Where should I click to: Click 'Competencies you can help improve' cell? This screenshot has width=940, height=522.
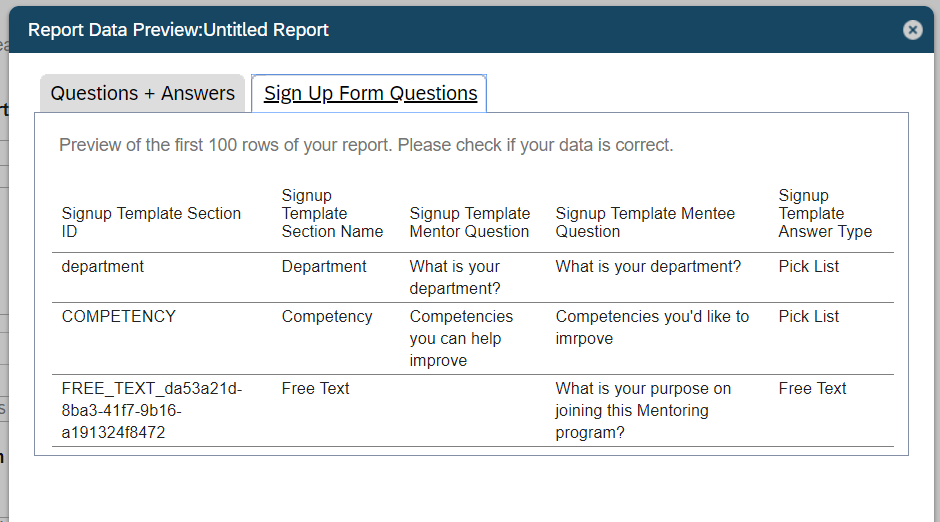point(461,339)
